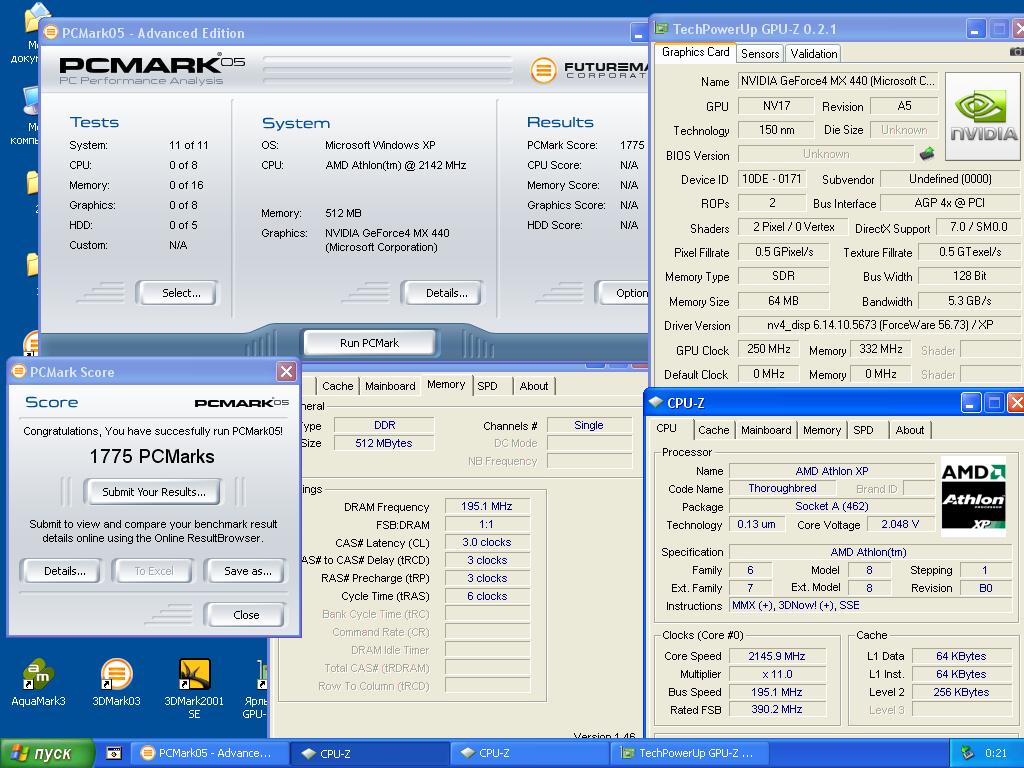1024x768 pixels.
Task: Click the Bus Interface AGP 4x @ PCI field
Action: pos(950,202)
